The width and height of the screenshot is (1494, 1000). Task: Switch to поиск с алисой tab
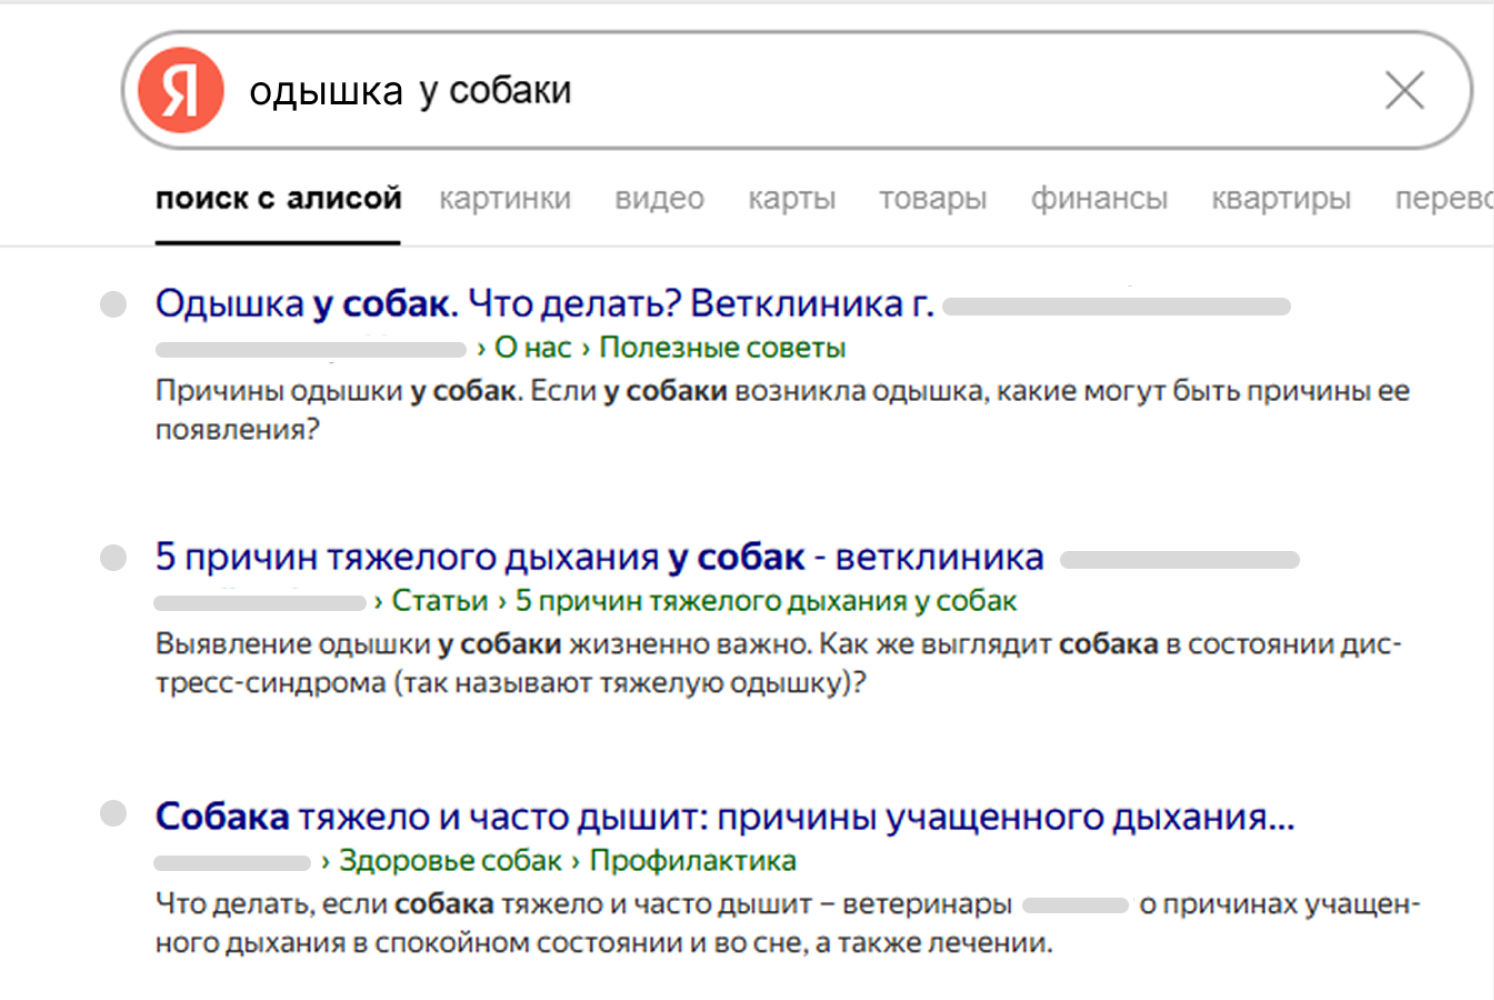(x=278, y=198)
